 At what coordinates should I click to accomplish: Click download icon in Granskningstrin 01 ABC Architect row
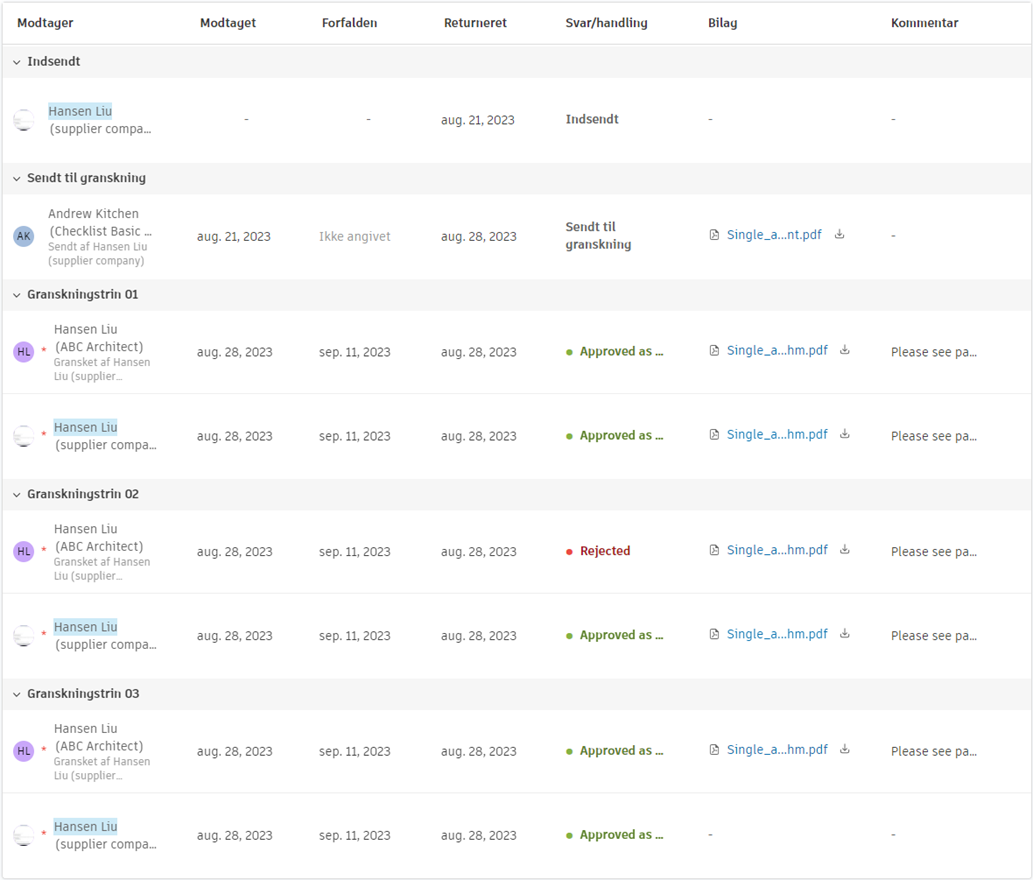point(844,351)
